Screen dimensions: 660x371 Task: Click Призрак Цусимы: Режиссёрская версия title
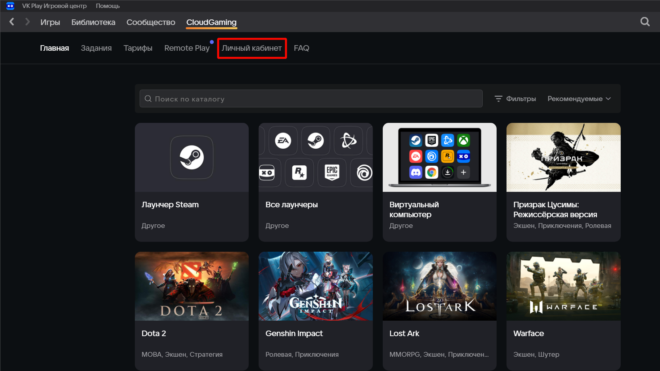point(555,209)
